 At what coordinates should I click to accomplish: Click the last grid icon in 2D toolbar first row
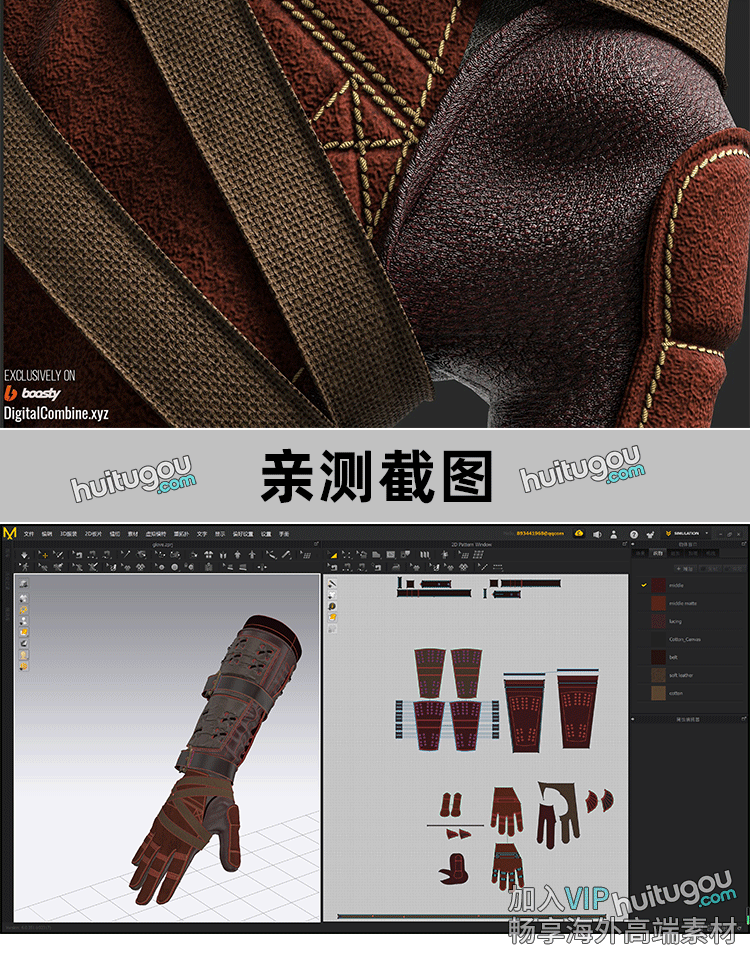click(479, 555)
